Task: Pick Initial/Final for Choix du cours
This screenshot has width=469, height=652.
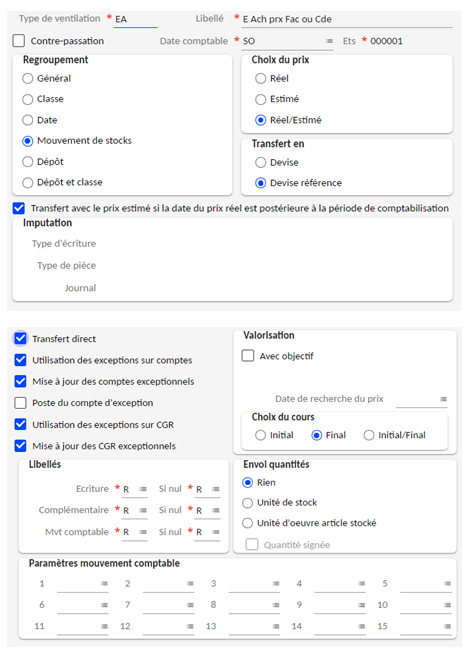Action: point(369,435)
